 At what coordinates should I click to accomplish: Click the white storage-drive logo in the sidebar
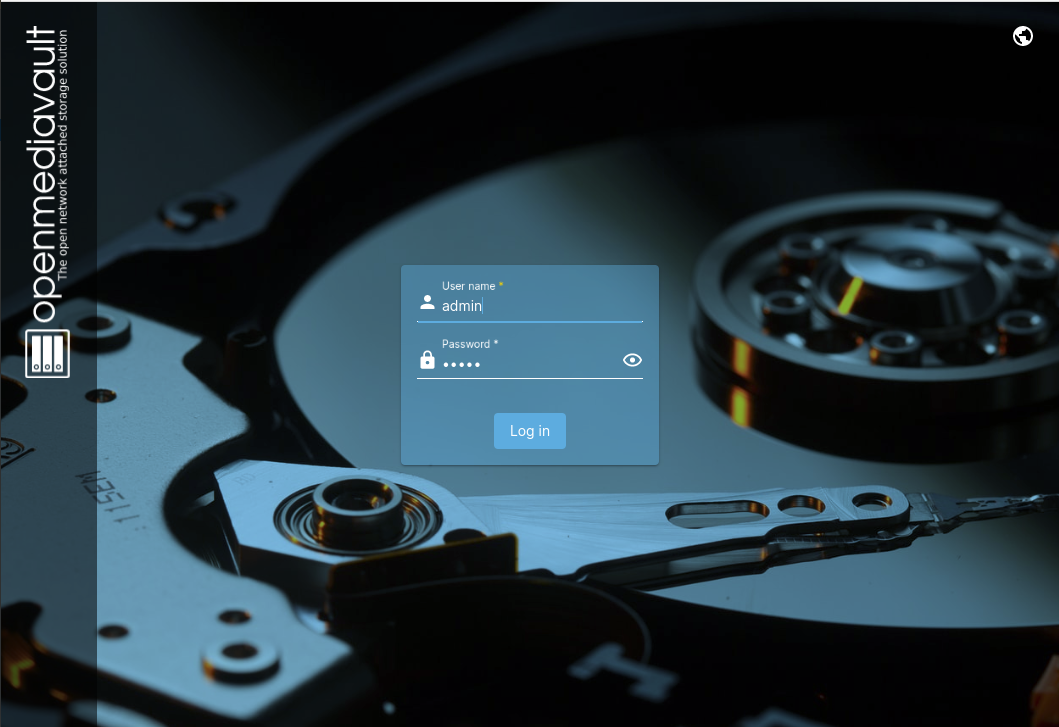pos(47,356)
